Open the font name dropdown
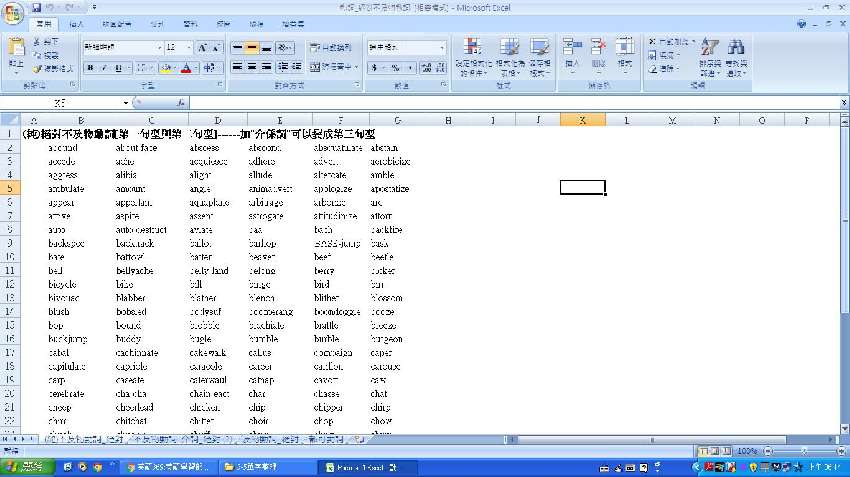Viewport: 850px width, 477px height. pyautogui.click(x=160, y=48)
